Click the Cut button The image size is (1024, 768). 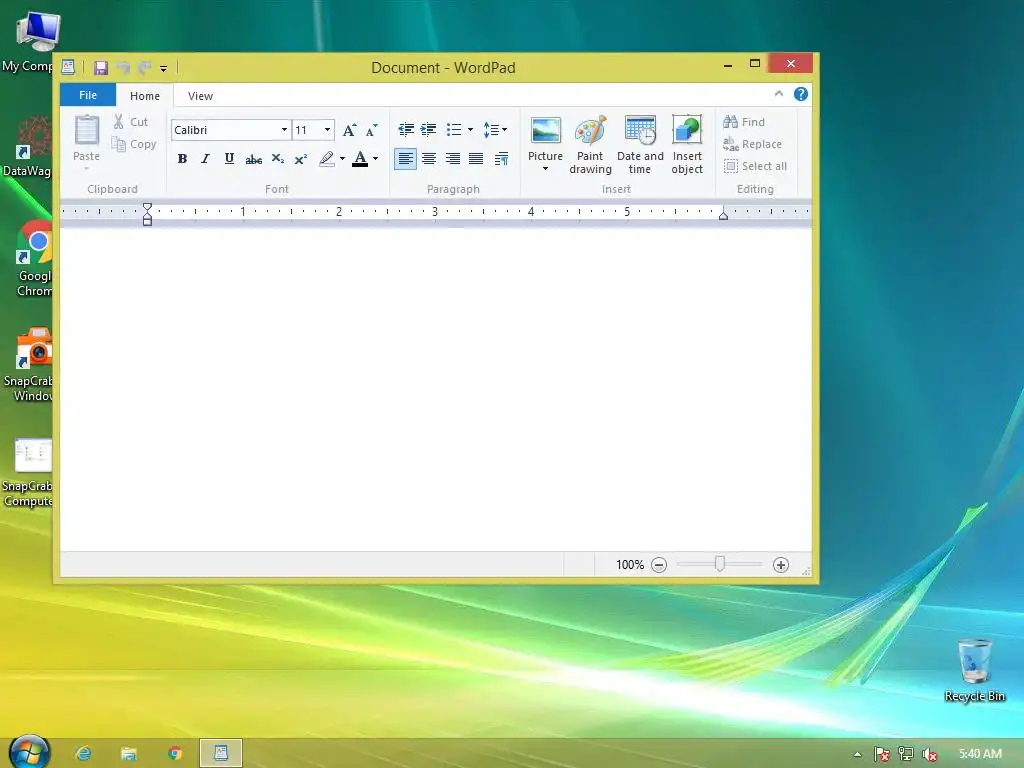tap(131, 121)
